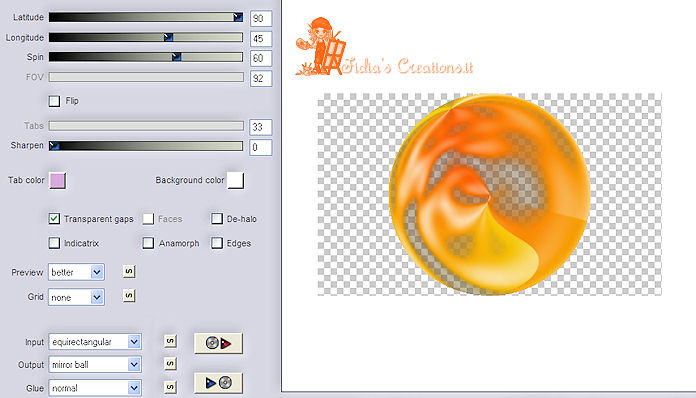This screenshot has width=696, height=398.
Task: Uncheck the Transparent gaps checkbox
Action: (54, 218)
